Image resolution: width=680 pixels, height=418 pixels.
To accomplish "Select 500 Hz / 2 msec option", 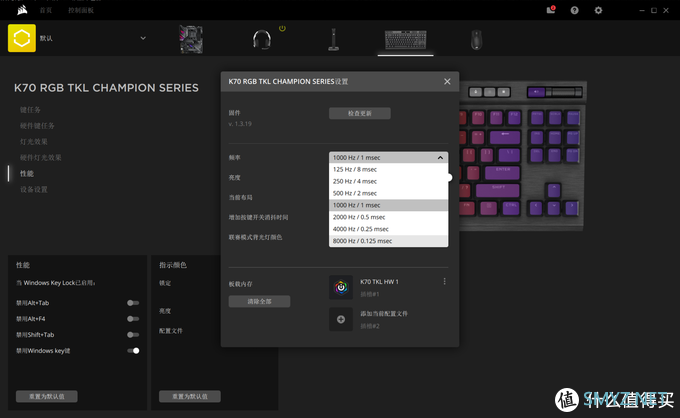I will [x=389, y=193].
